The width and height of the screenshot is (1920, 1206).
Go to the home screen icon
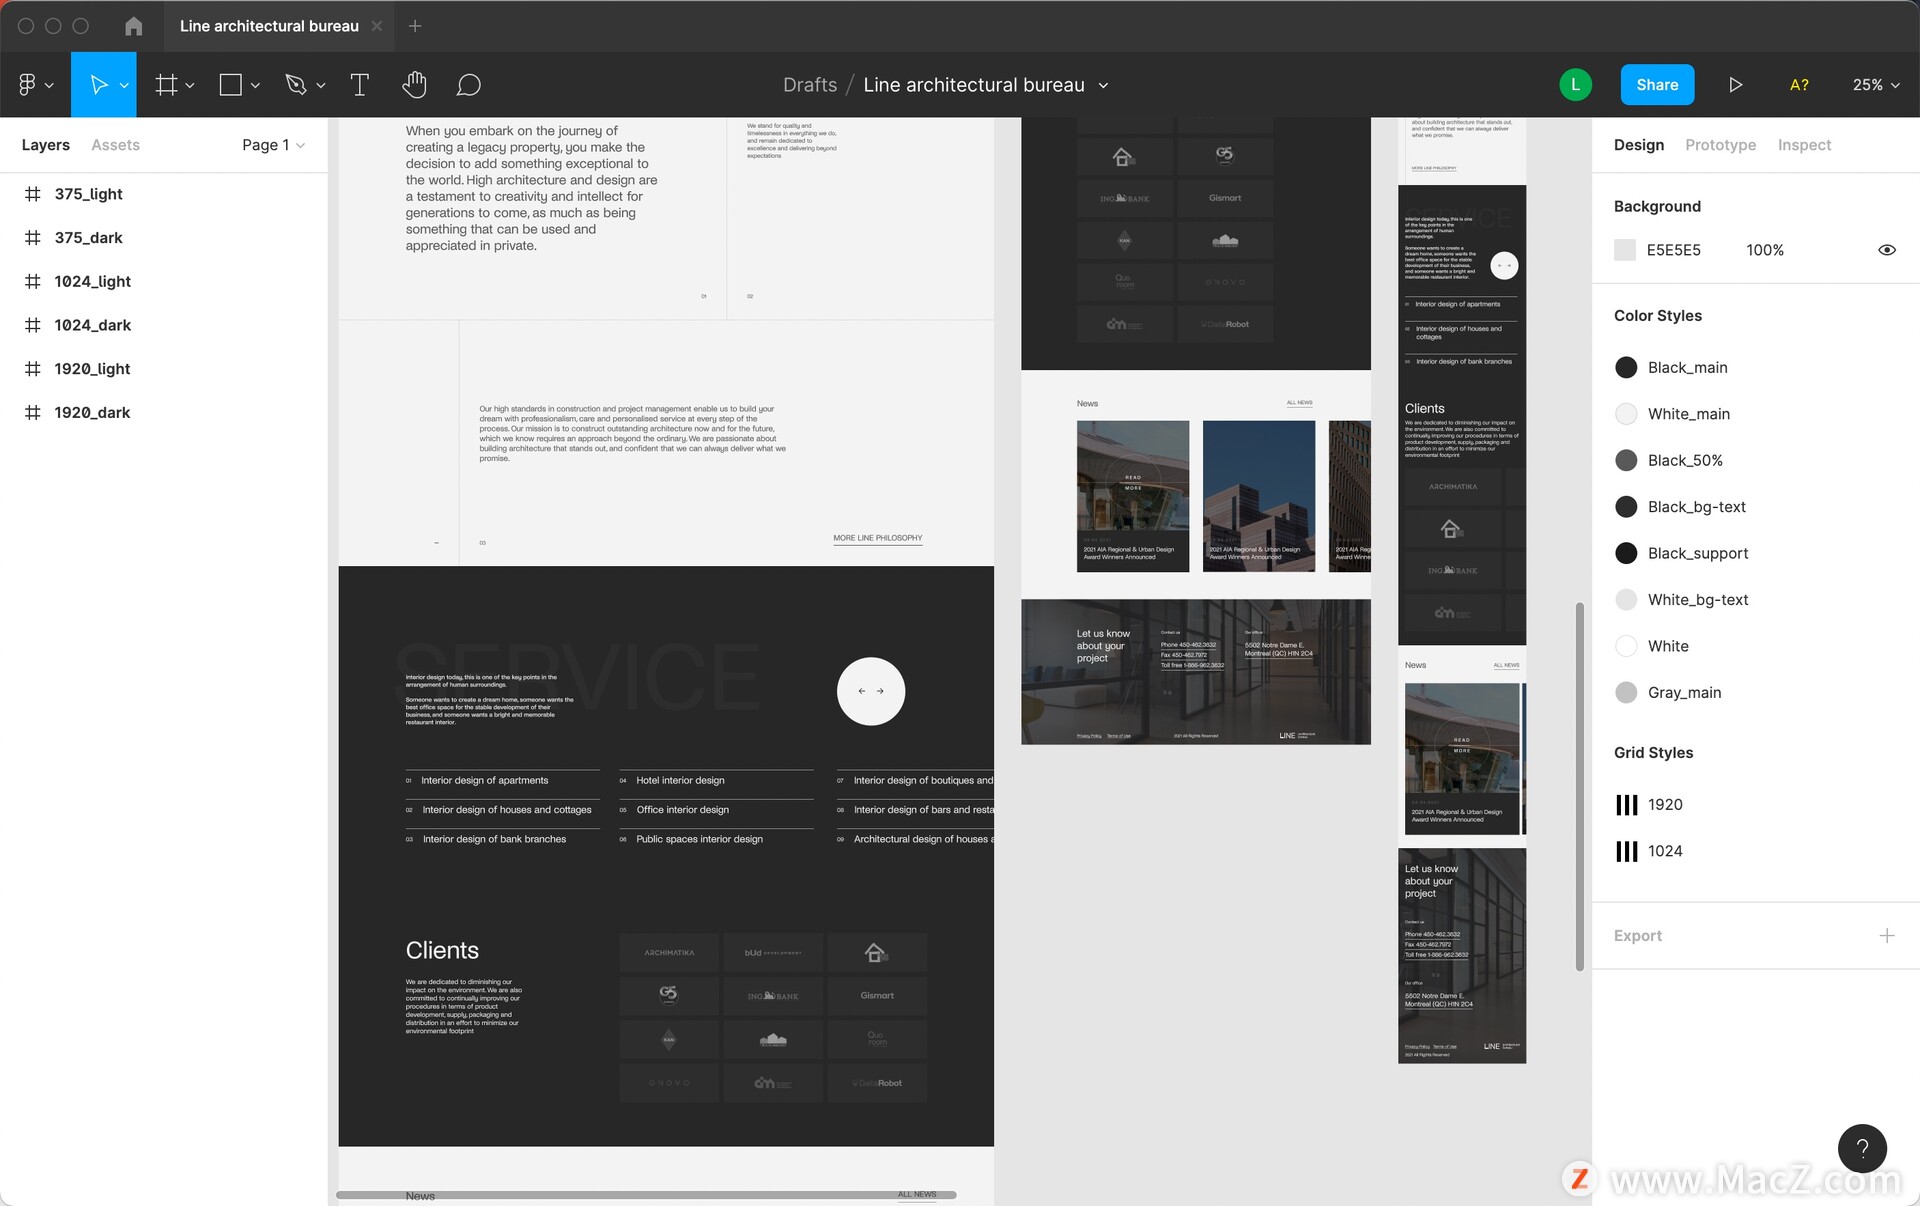pyautogui.click(x=133, y=26)
